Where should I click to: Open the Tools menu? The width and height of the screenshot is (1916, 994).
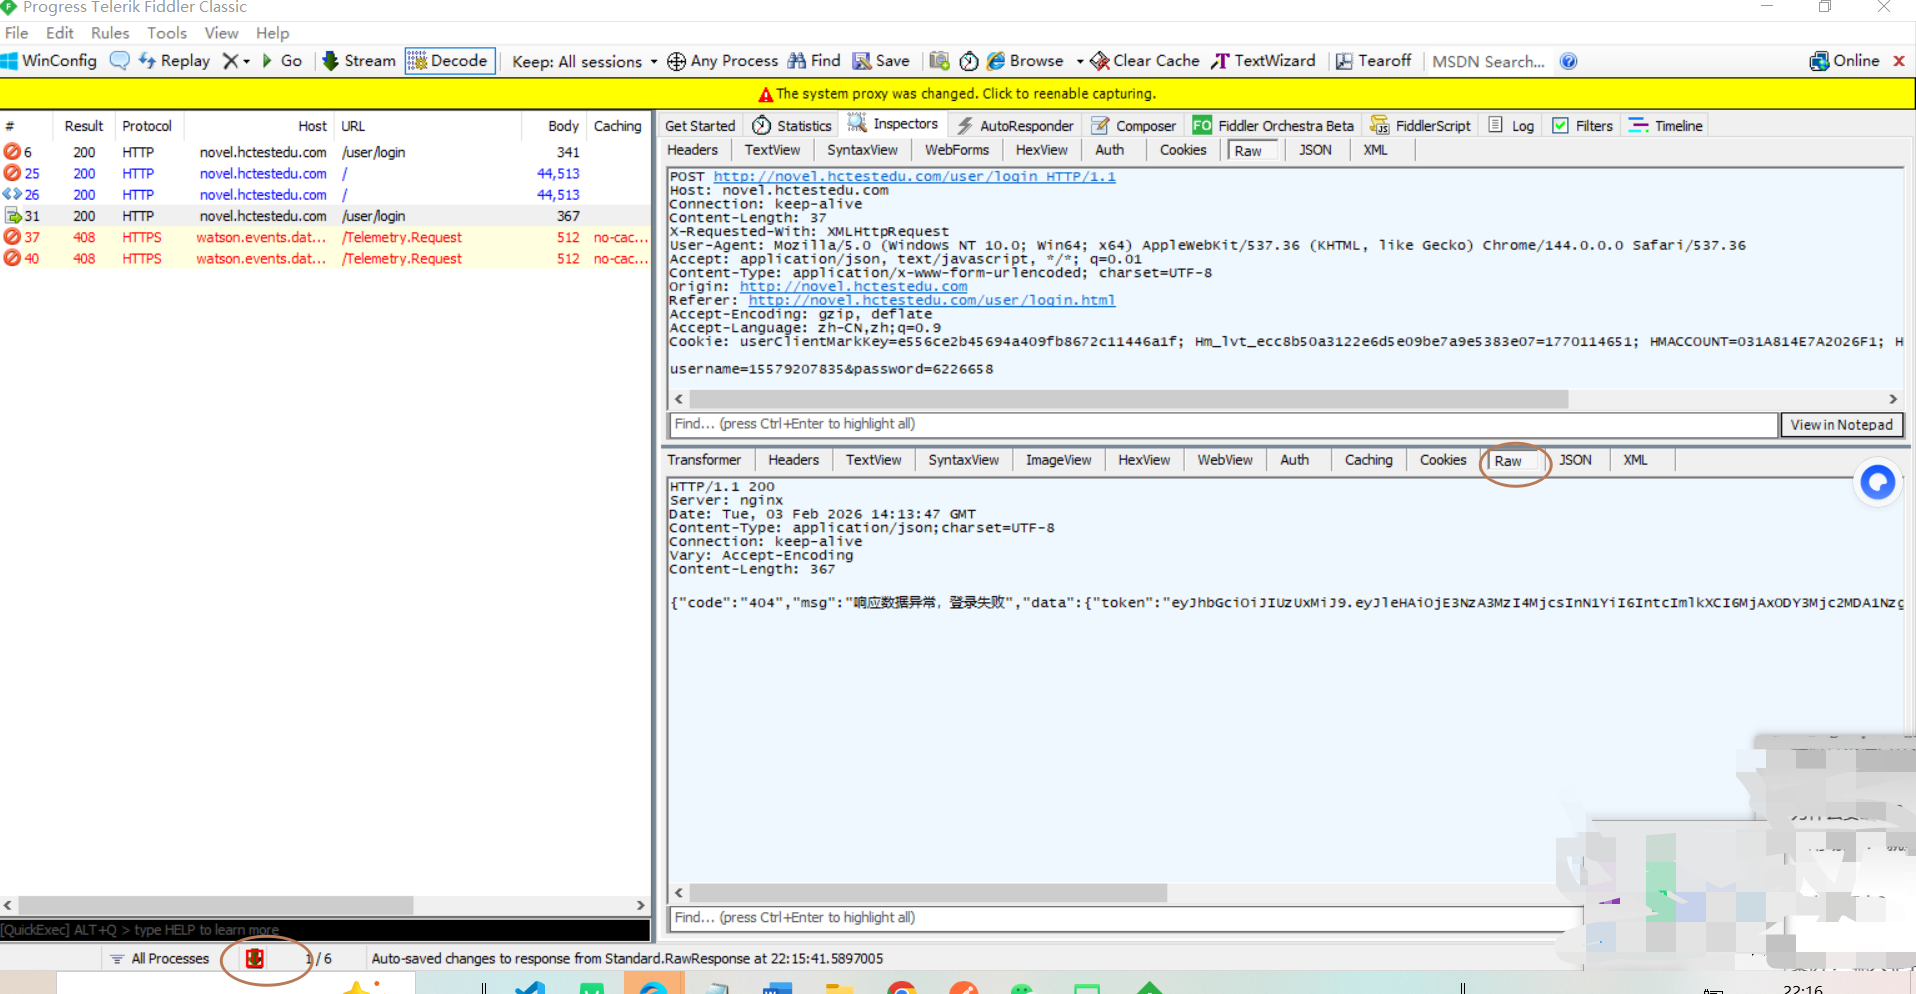(x=167, y=33)
